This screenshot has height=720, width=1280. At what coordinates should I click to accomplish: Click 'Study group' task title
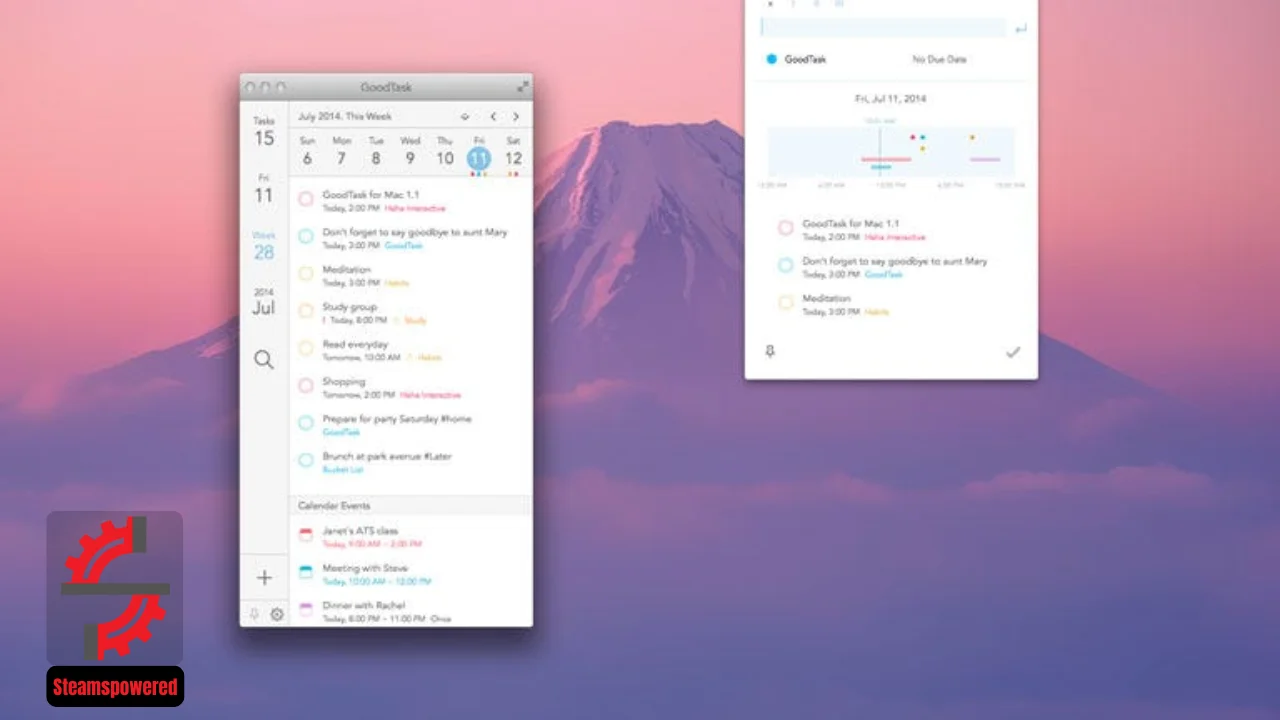coord(349,307)
